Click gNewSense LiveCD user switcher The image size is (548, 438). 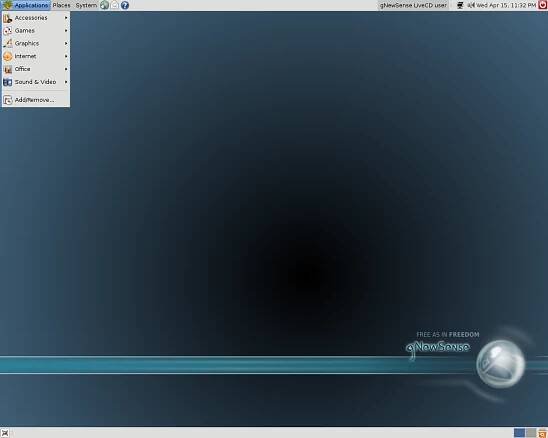tap(413, 5)
